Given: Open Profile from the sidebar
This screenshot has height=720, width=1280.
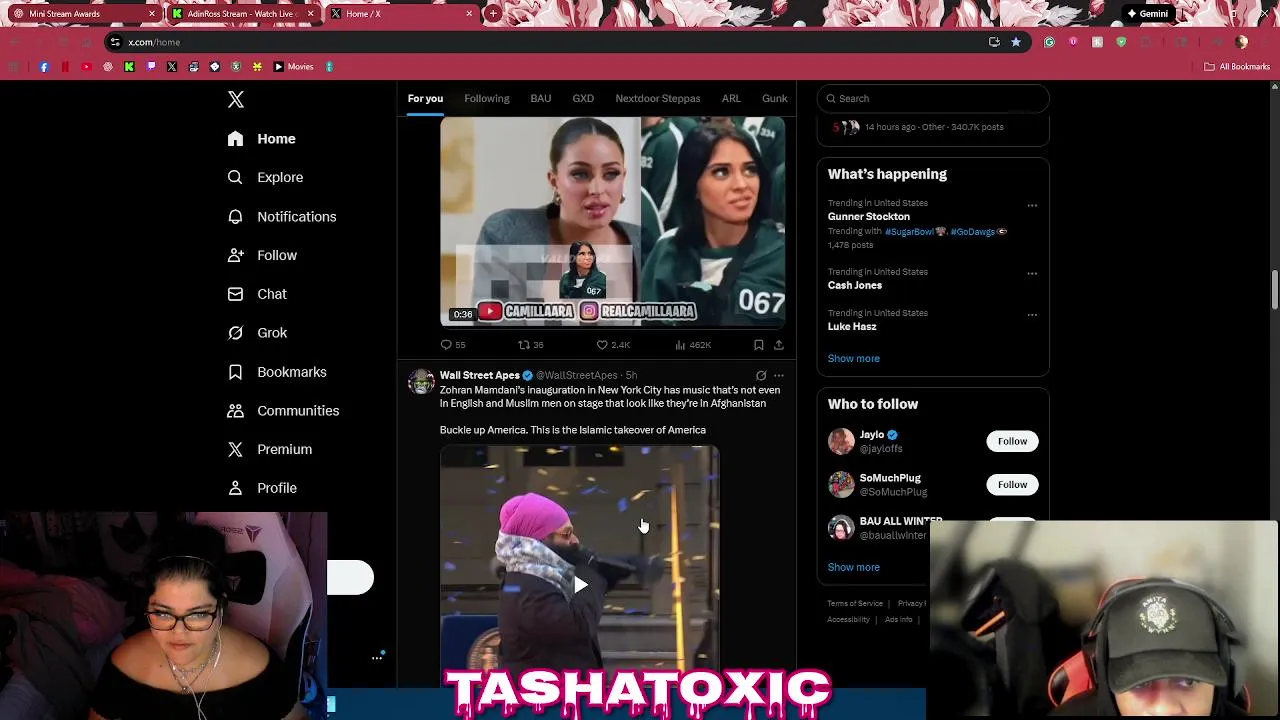Looking at the screenshot, I should tap(262, 488).
